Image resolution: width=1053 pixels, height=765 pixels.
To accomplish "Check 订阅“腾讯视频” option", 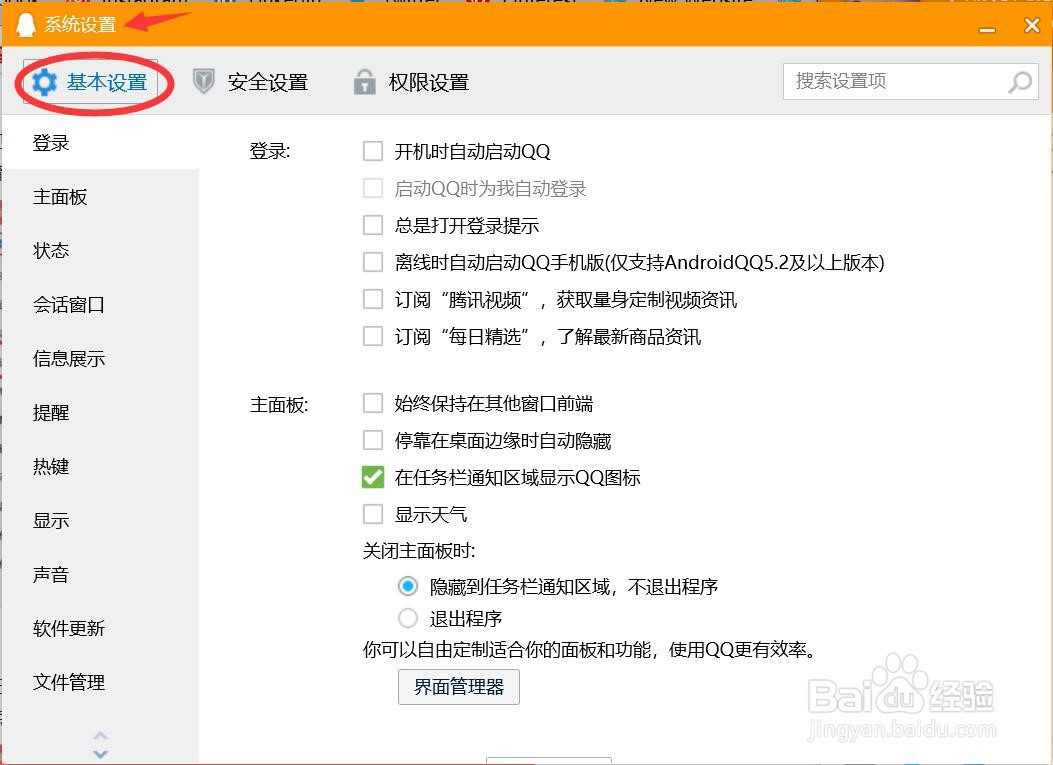I will point(373,299).
